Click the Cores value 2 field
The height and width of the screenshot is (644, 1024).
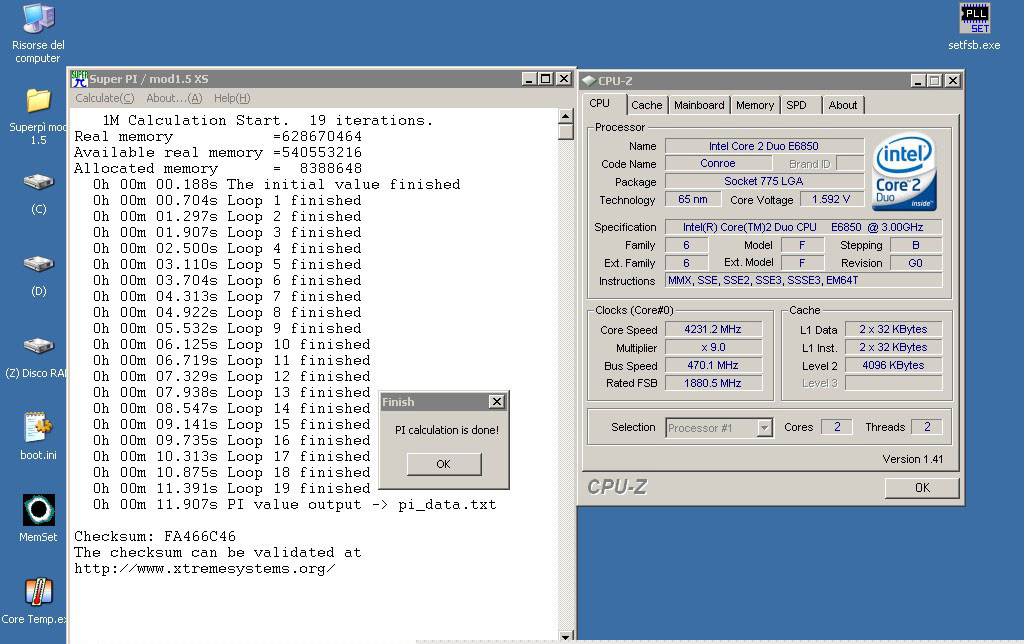coord(837,427)
